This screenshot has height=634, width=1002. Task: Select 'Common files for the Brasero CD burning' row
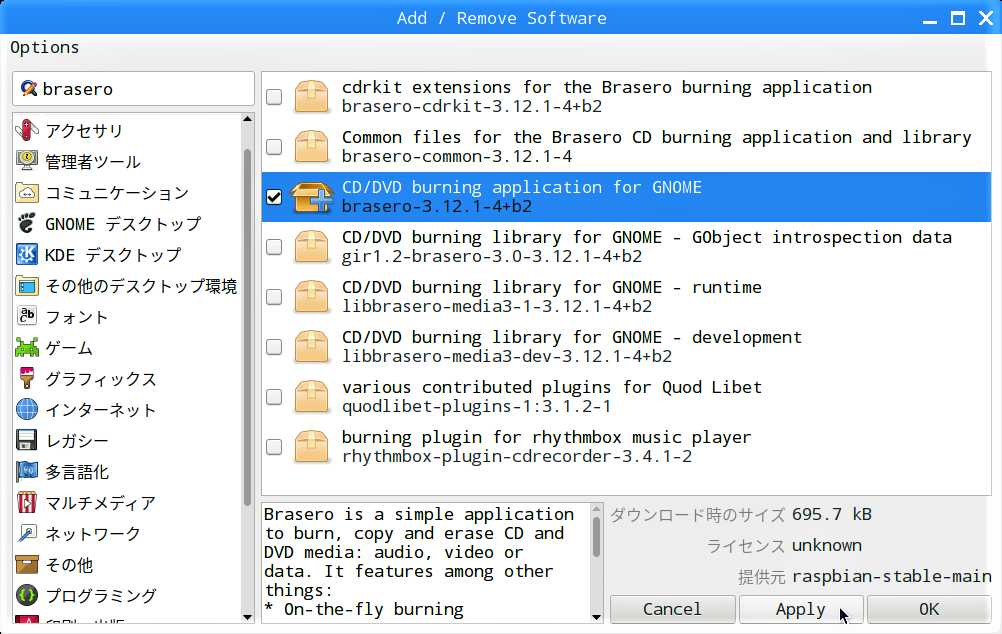point(626,146)
